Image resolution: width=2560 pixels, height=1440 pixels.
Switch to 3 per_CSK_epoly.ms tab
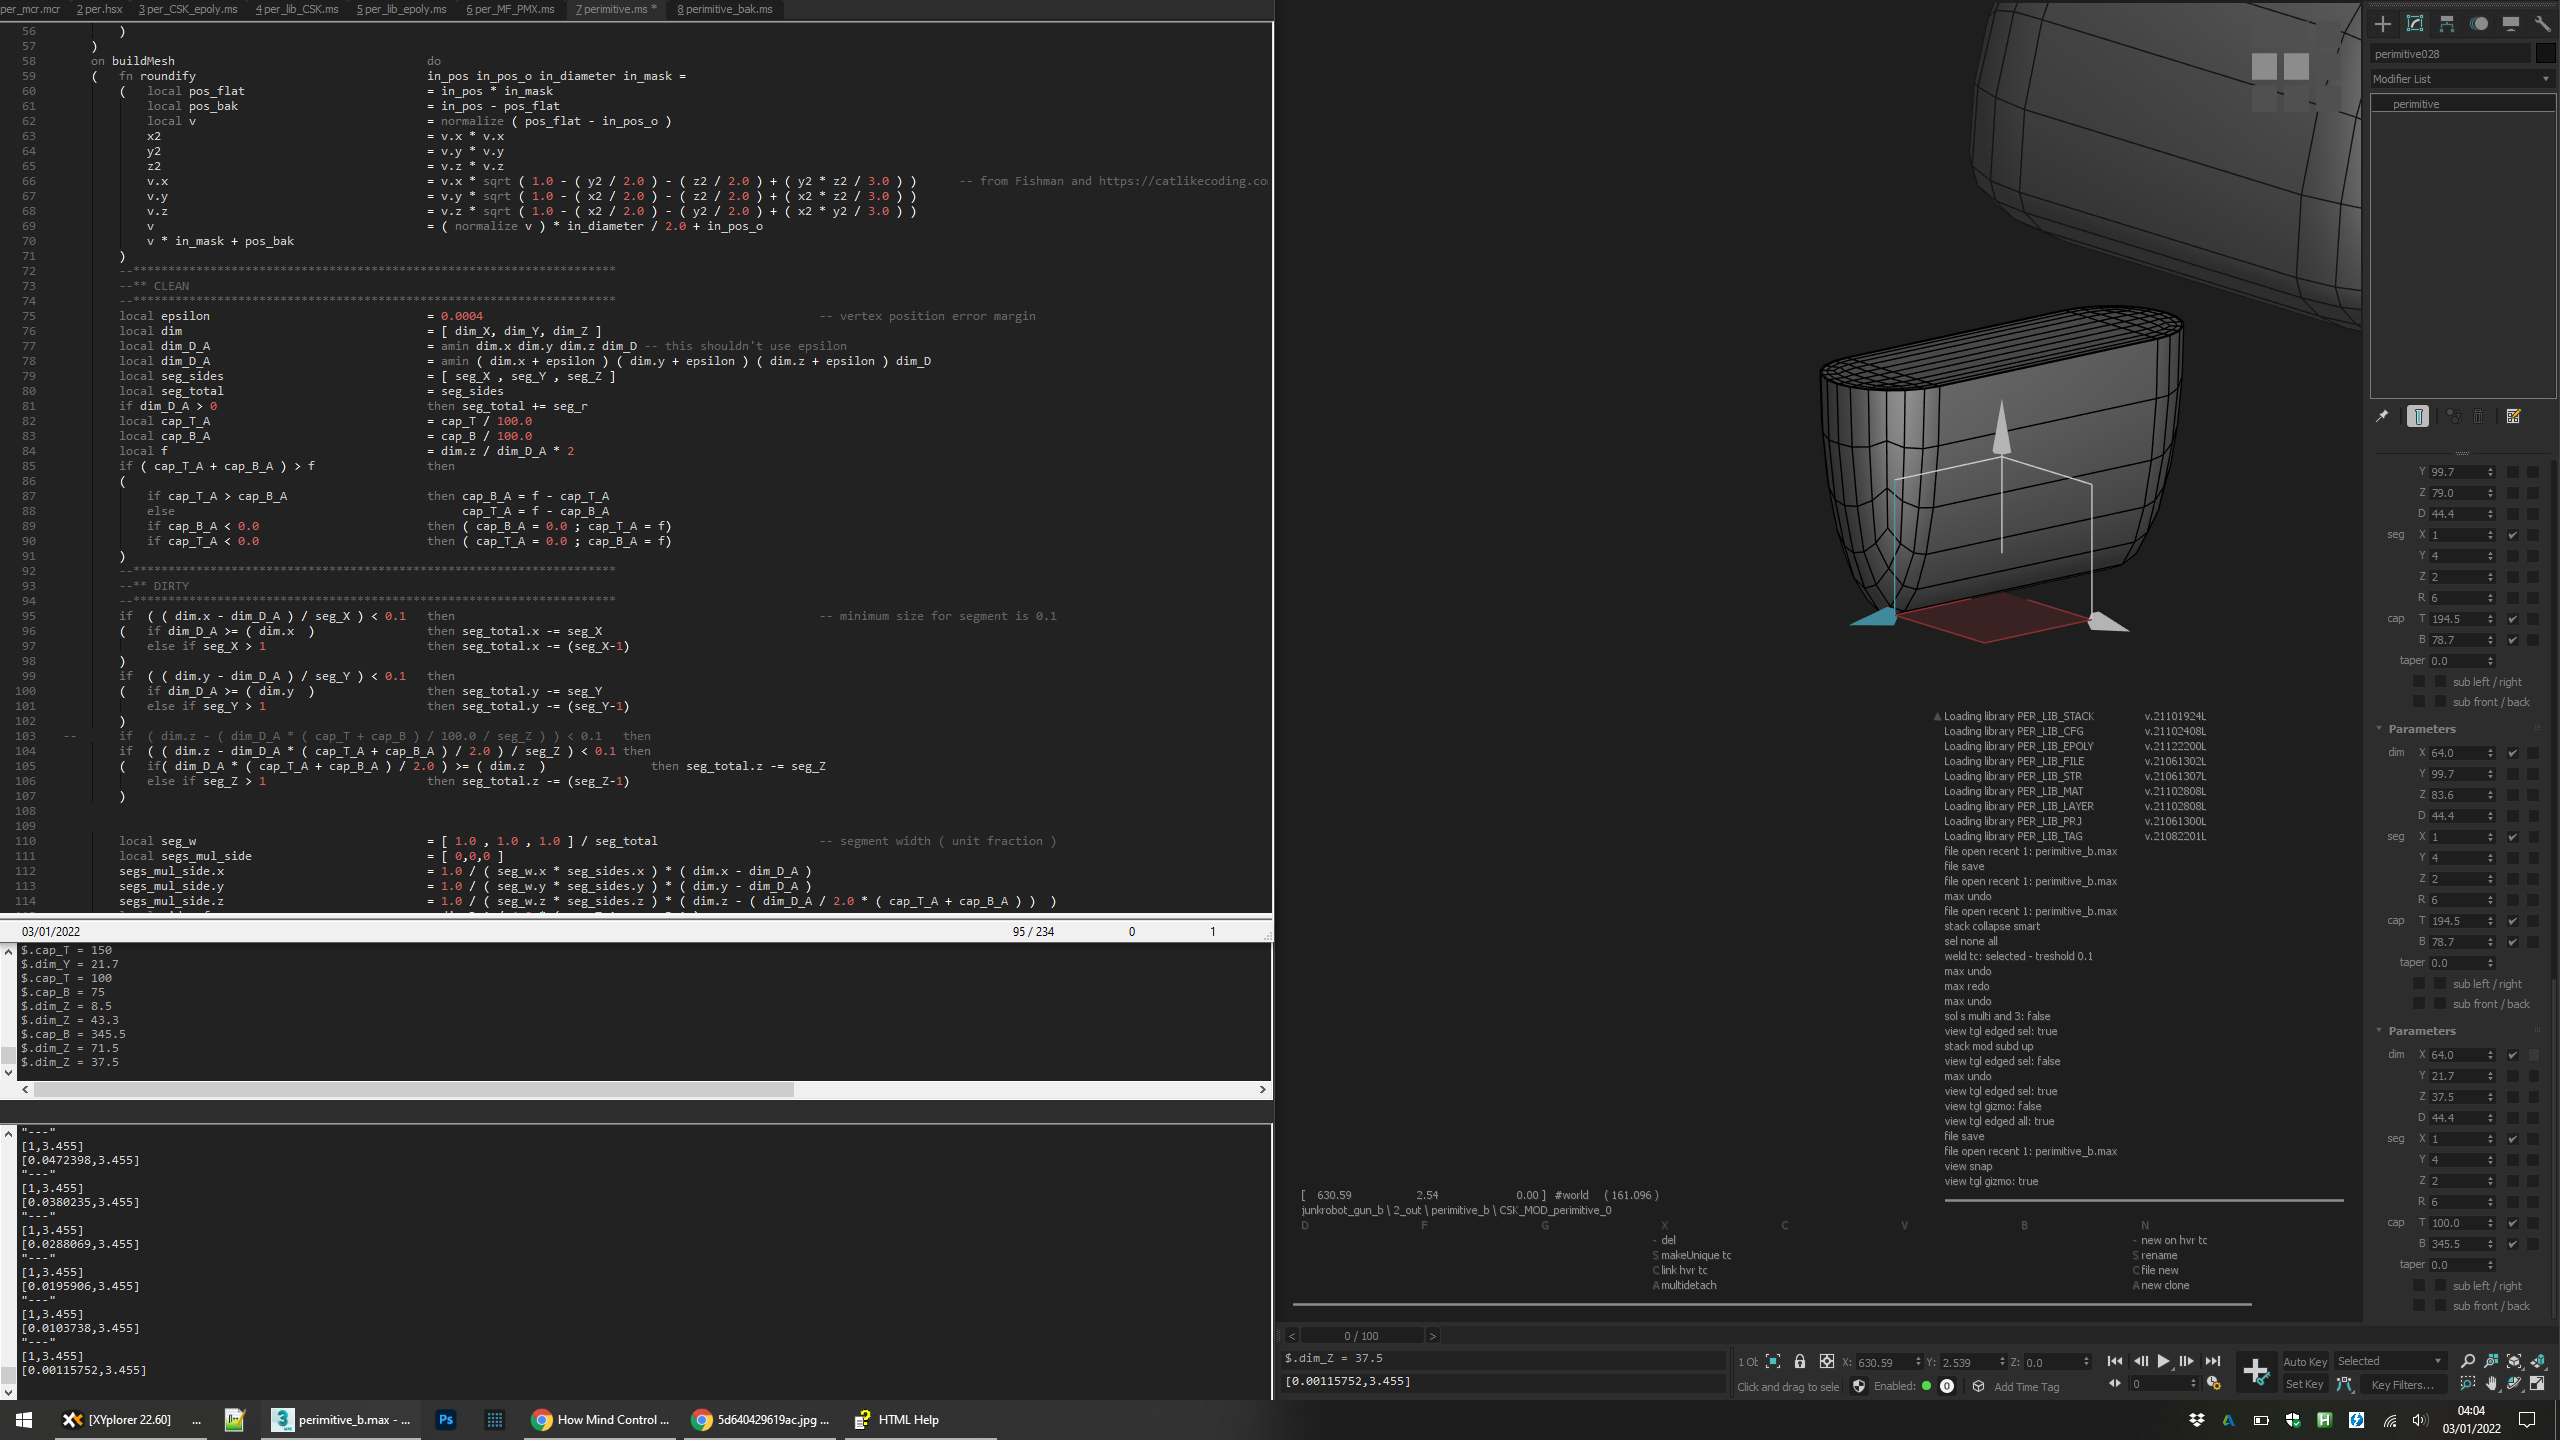(x=188, y=9)
